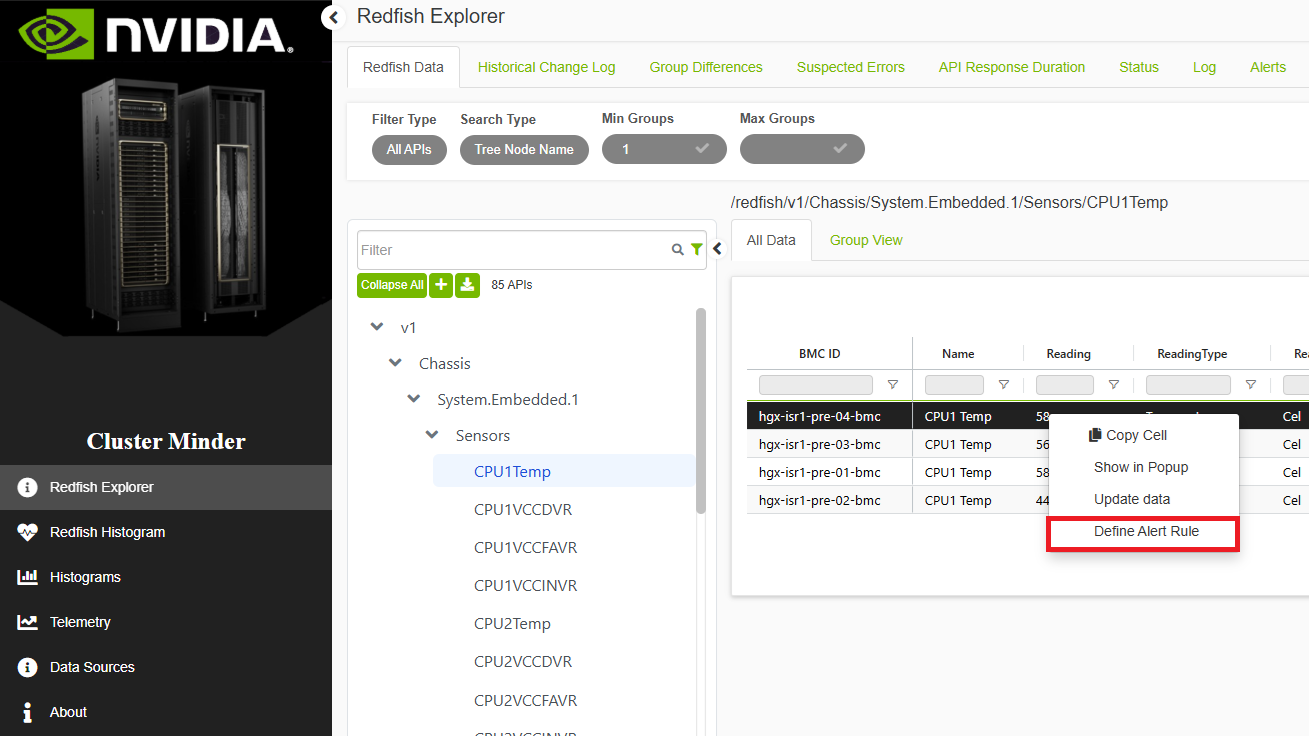Click the About info icon
The height and width of the screenshot is (736, 1311).
click(27, 712)
